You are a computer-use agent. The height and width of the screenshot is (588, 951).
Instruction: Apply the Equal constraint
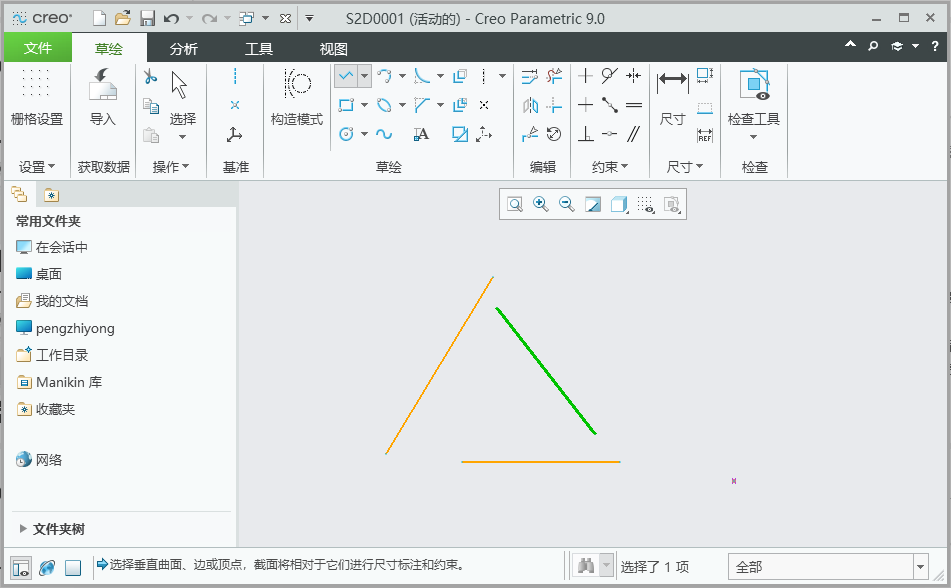634,105
